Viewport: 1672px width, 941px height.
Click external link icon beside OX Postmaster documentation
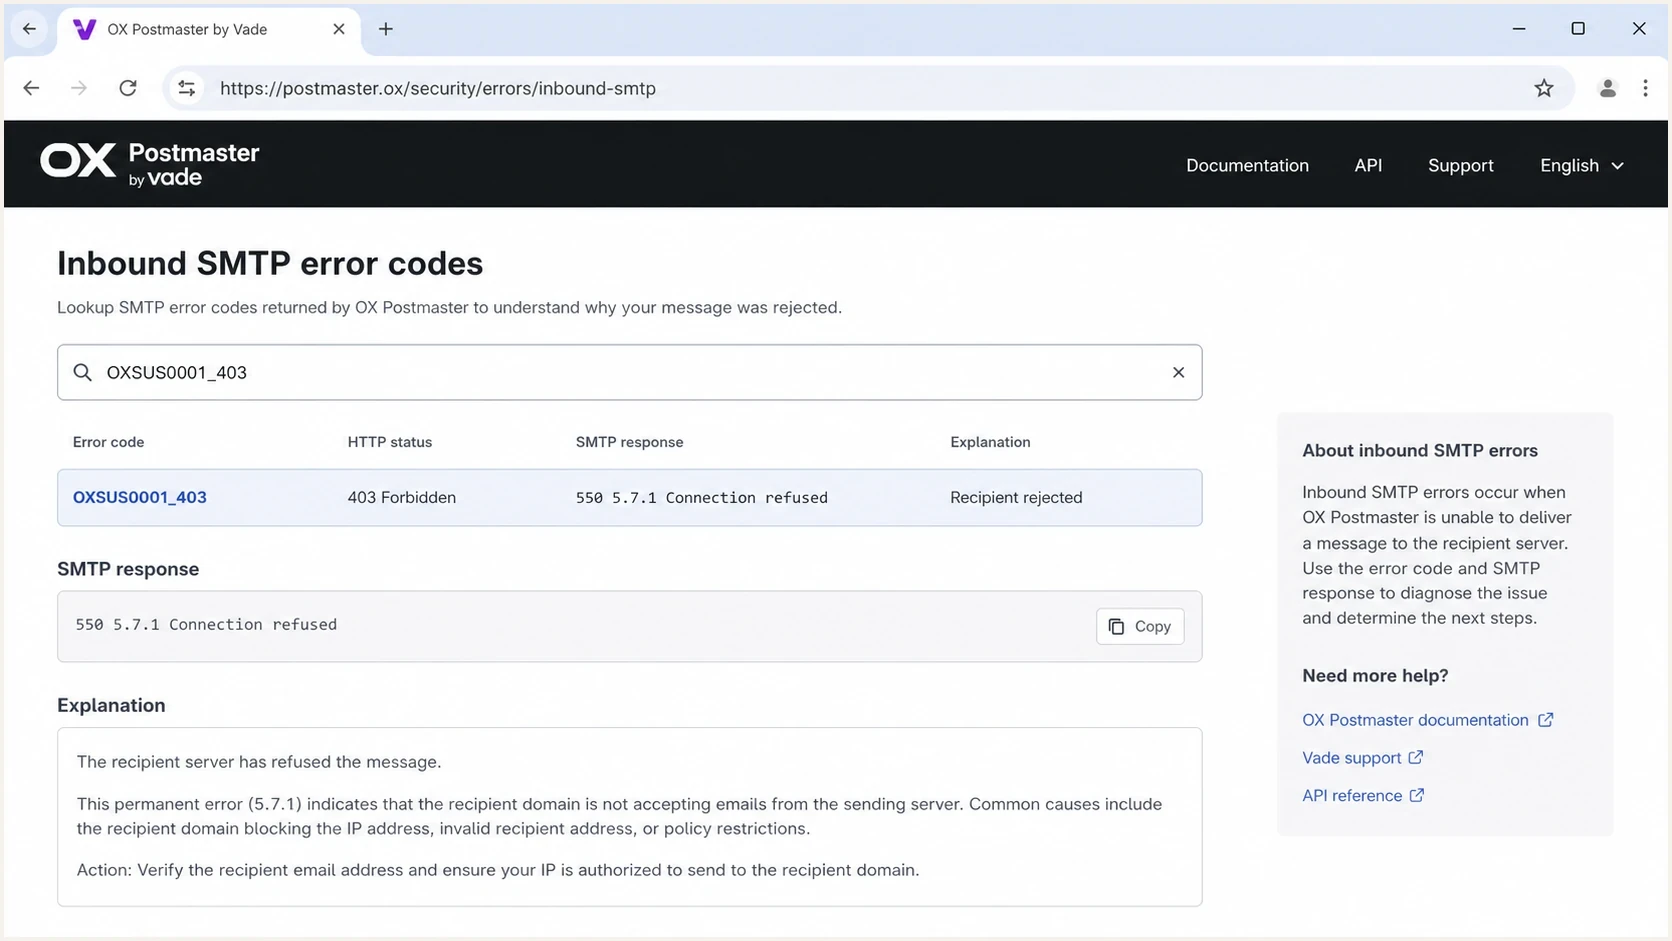point(1545,720)
